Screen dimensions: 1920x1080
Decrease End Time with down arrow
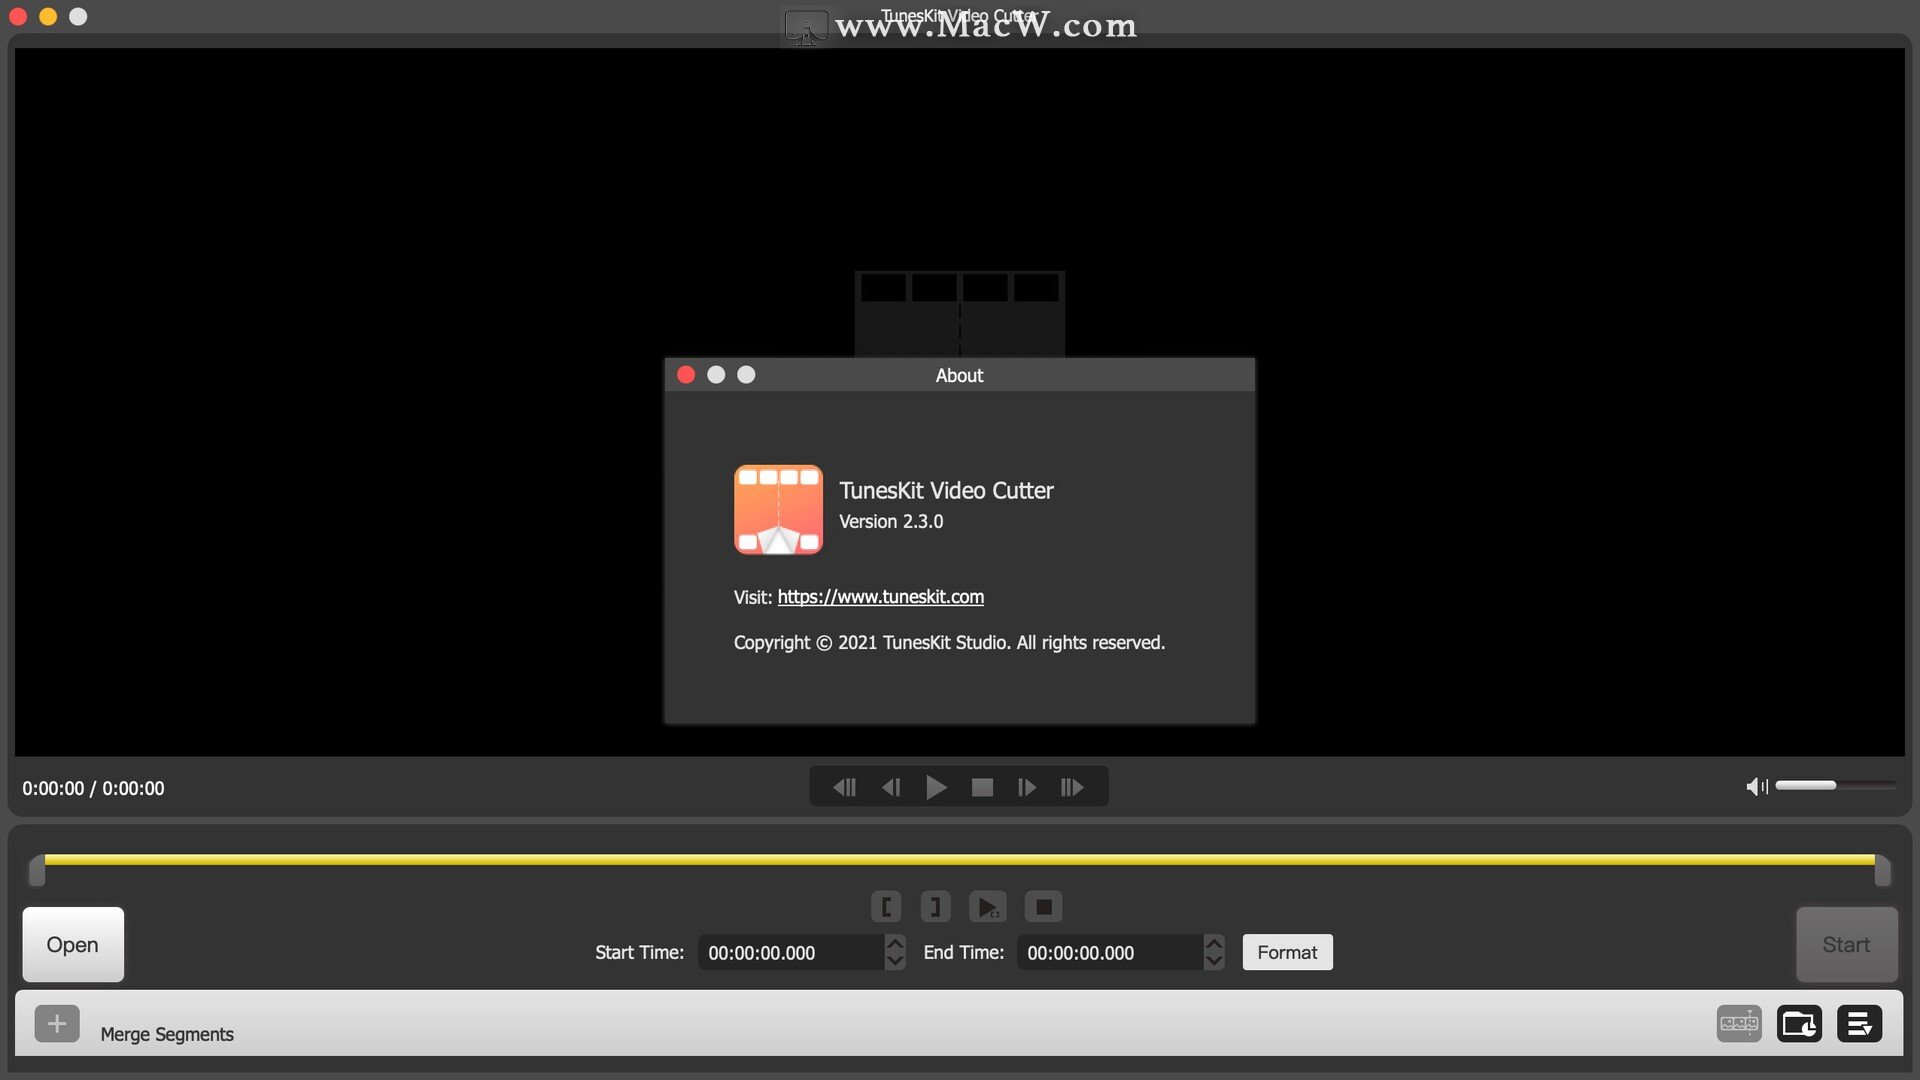coord(1214,961)
